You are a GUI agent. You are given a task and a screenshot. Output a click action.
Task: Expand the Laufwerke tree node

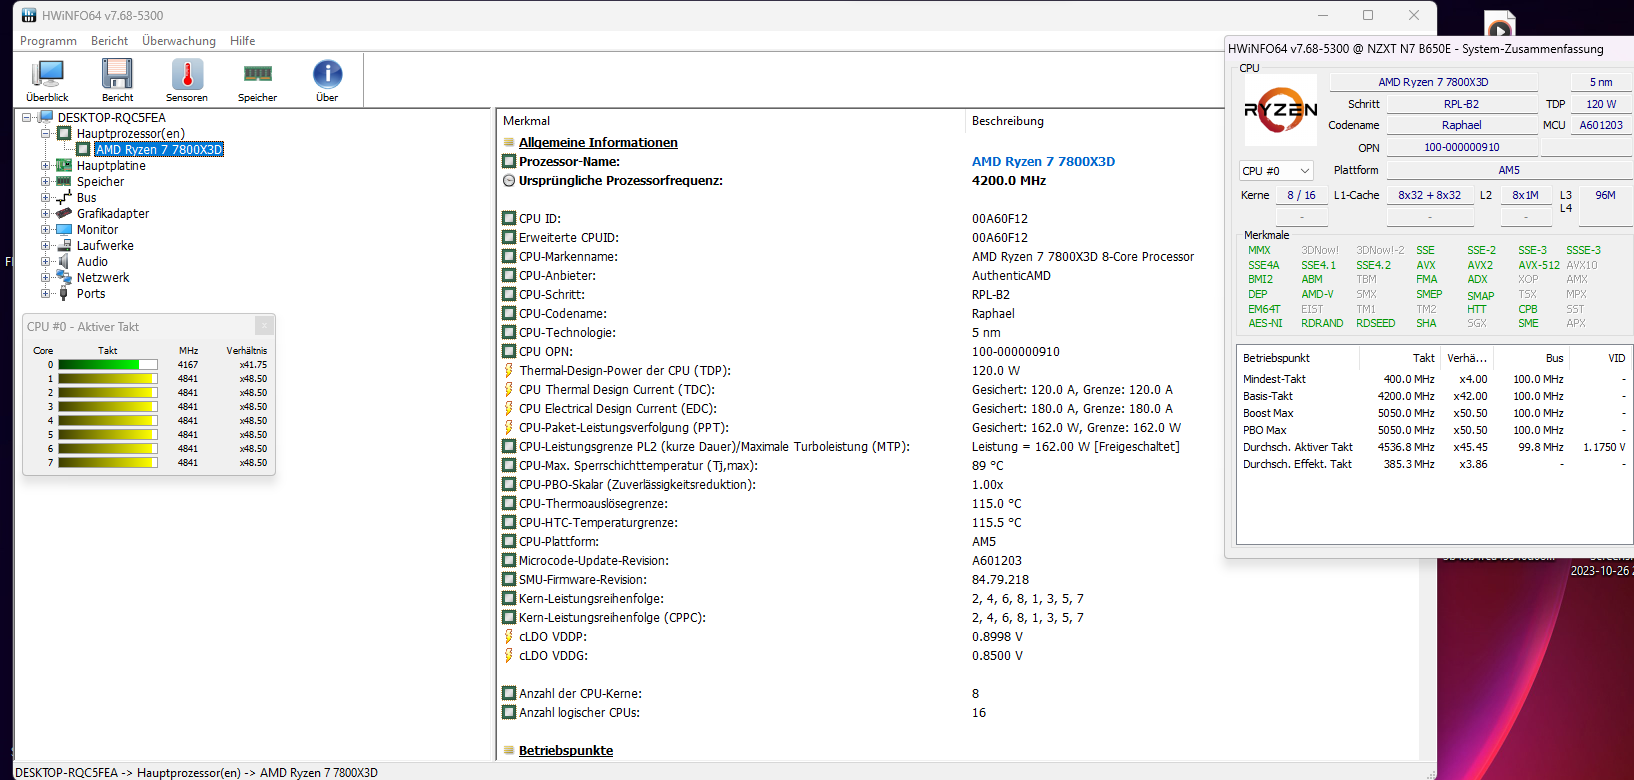[x=45, y=246]
